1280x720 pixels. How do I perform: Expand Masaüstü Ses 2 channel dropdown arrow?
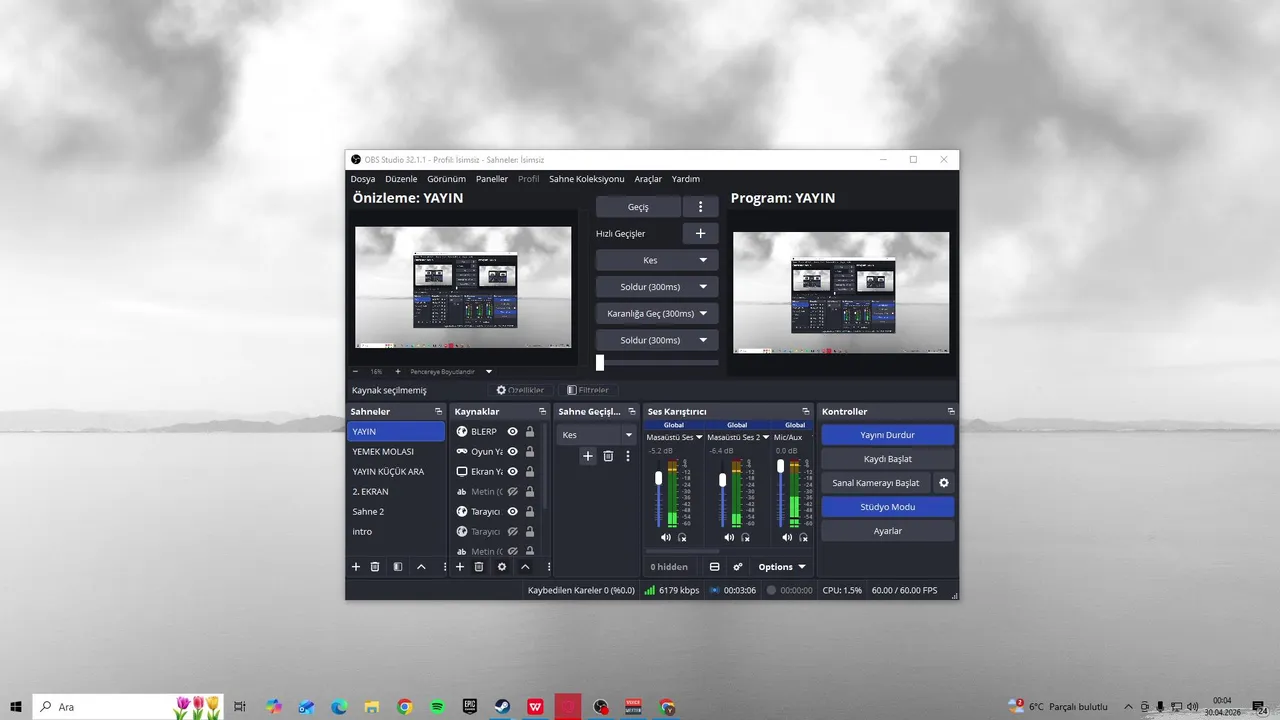tap(766, 437)
